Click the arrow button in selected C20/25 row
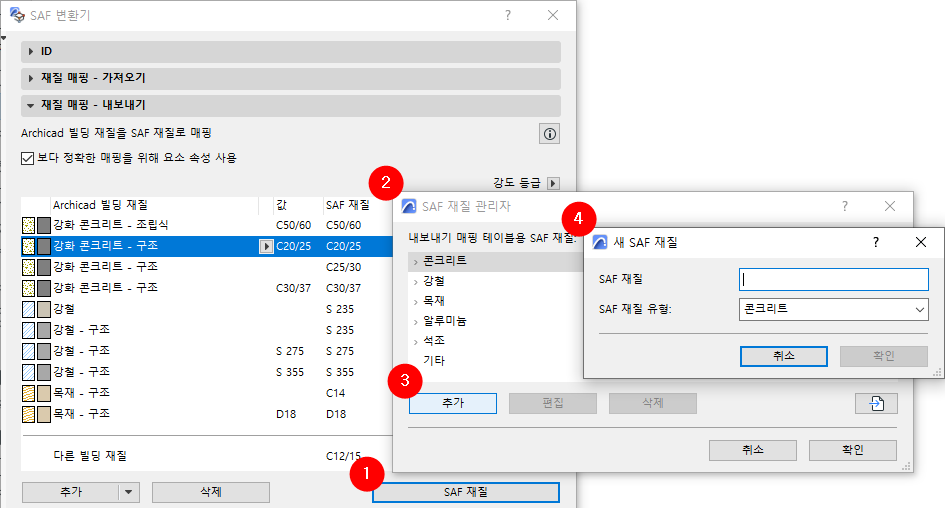945x508 pixels. [266, 246]
